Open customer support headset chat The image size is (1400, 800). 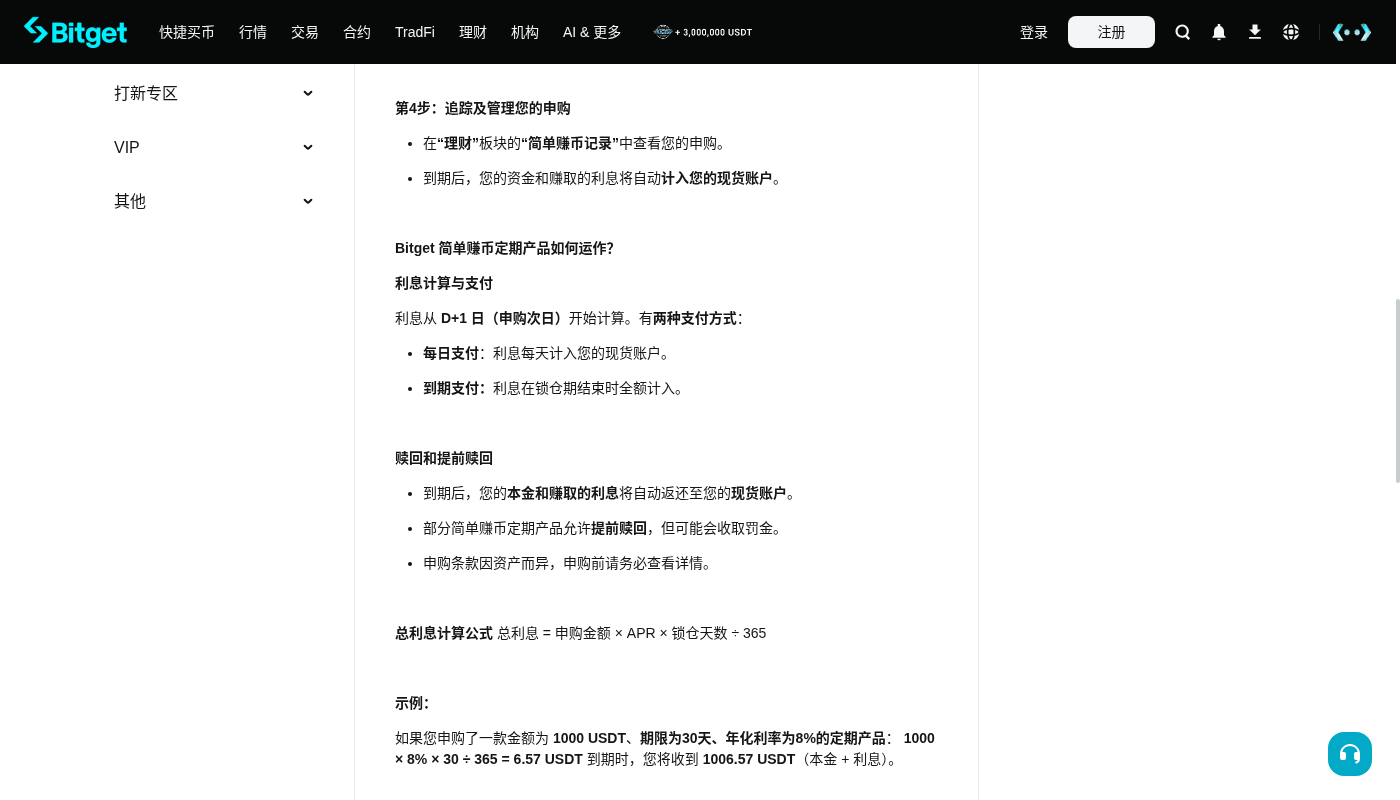(1350, 754)
